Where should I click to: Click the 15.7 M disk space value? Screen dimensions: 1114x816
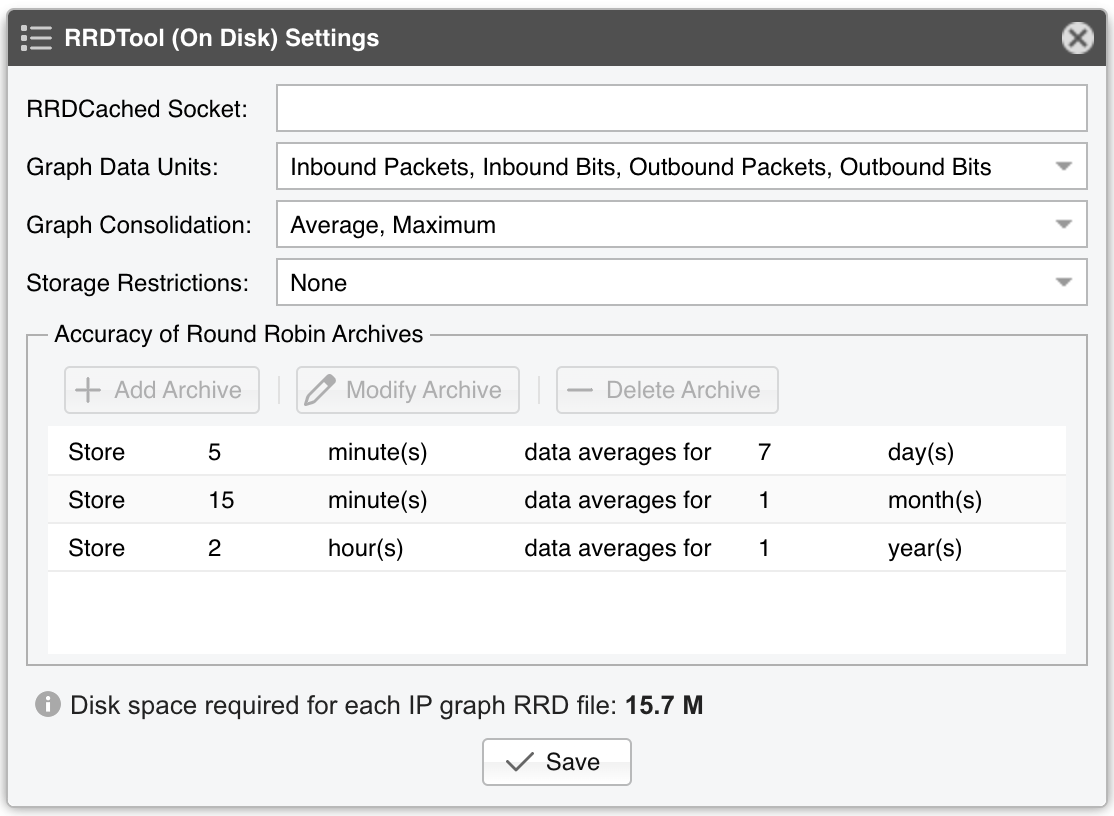pos(664,705)
